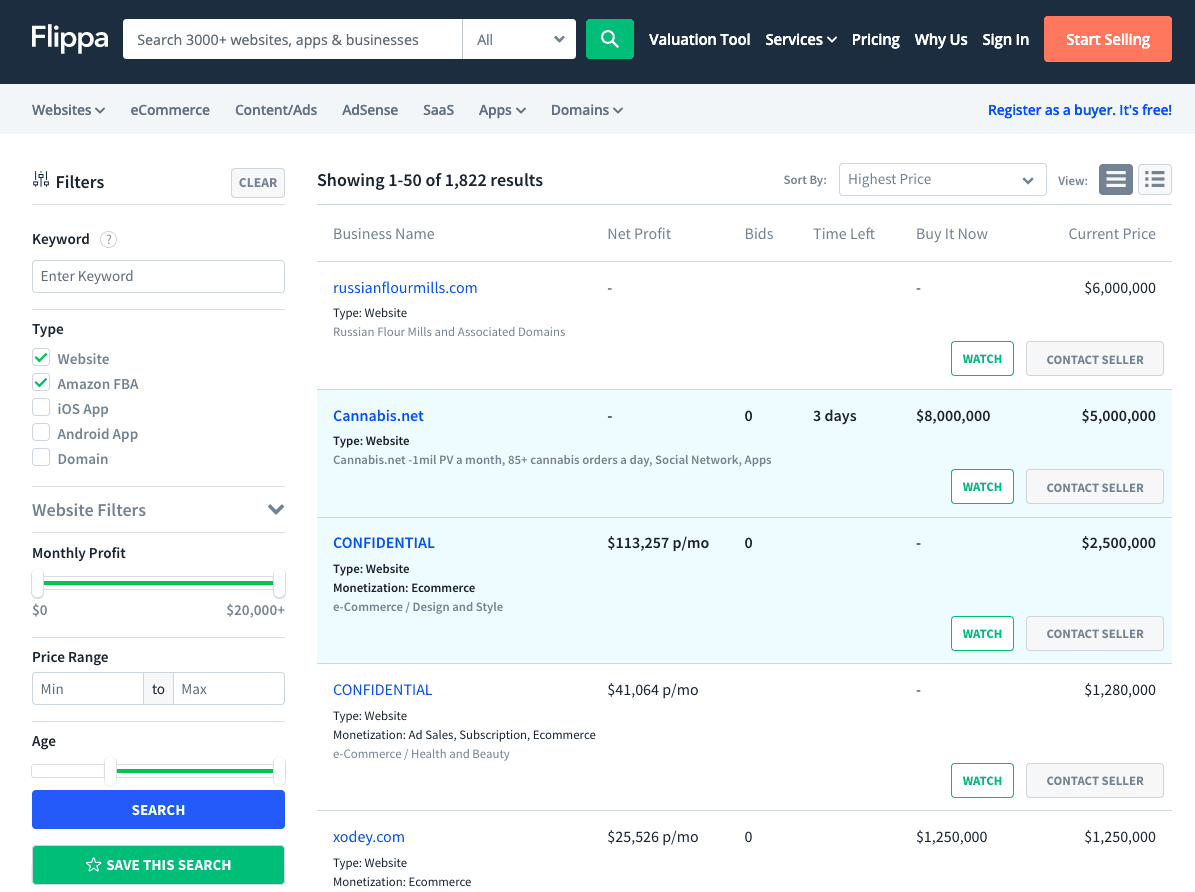Expand the Websites category dropdown

point(69,110)
